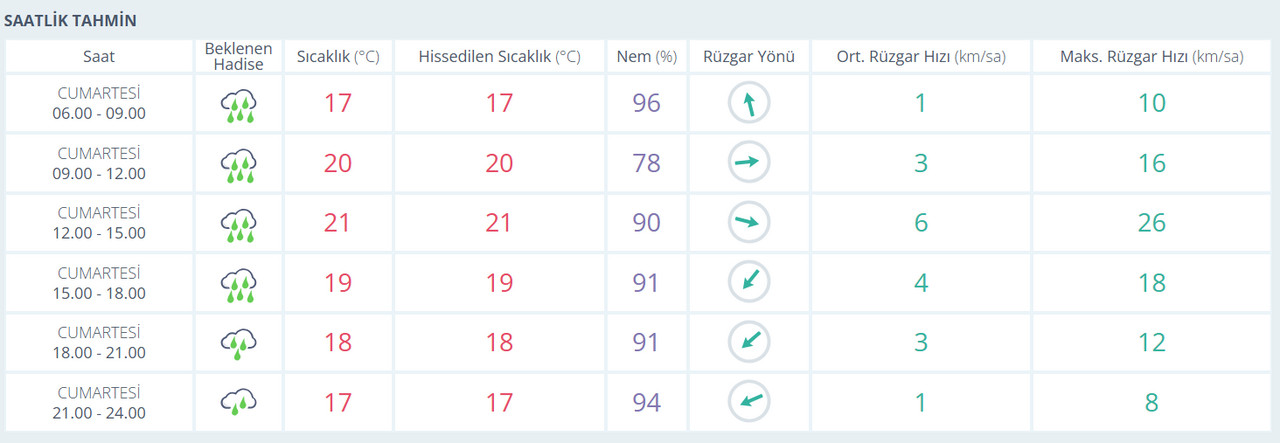Click the Rüzgar Yönü column header
The image size is (1280, 443).
[748, 57]
